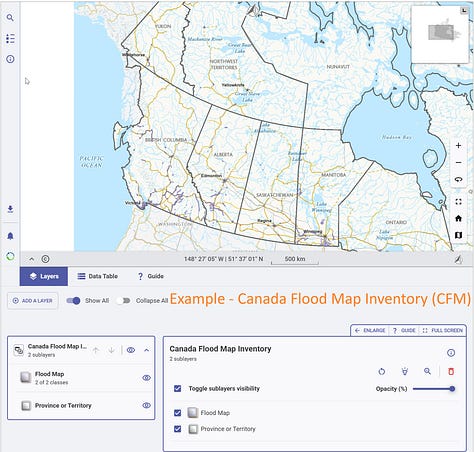Click the Add a Layer button
The image size is (474, 452).
click(33, 301)
